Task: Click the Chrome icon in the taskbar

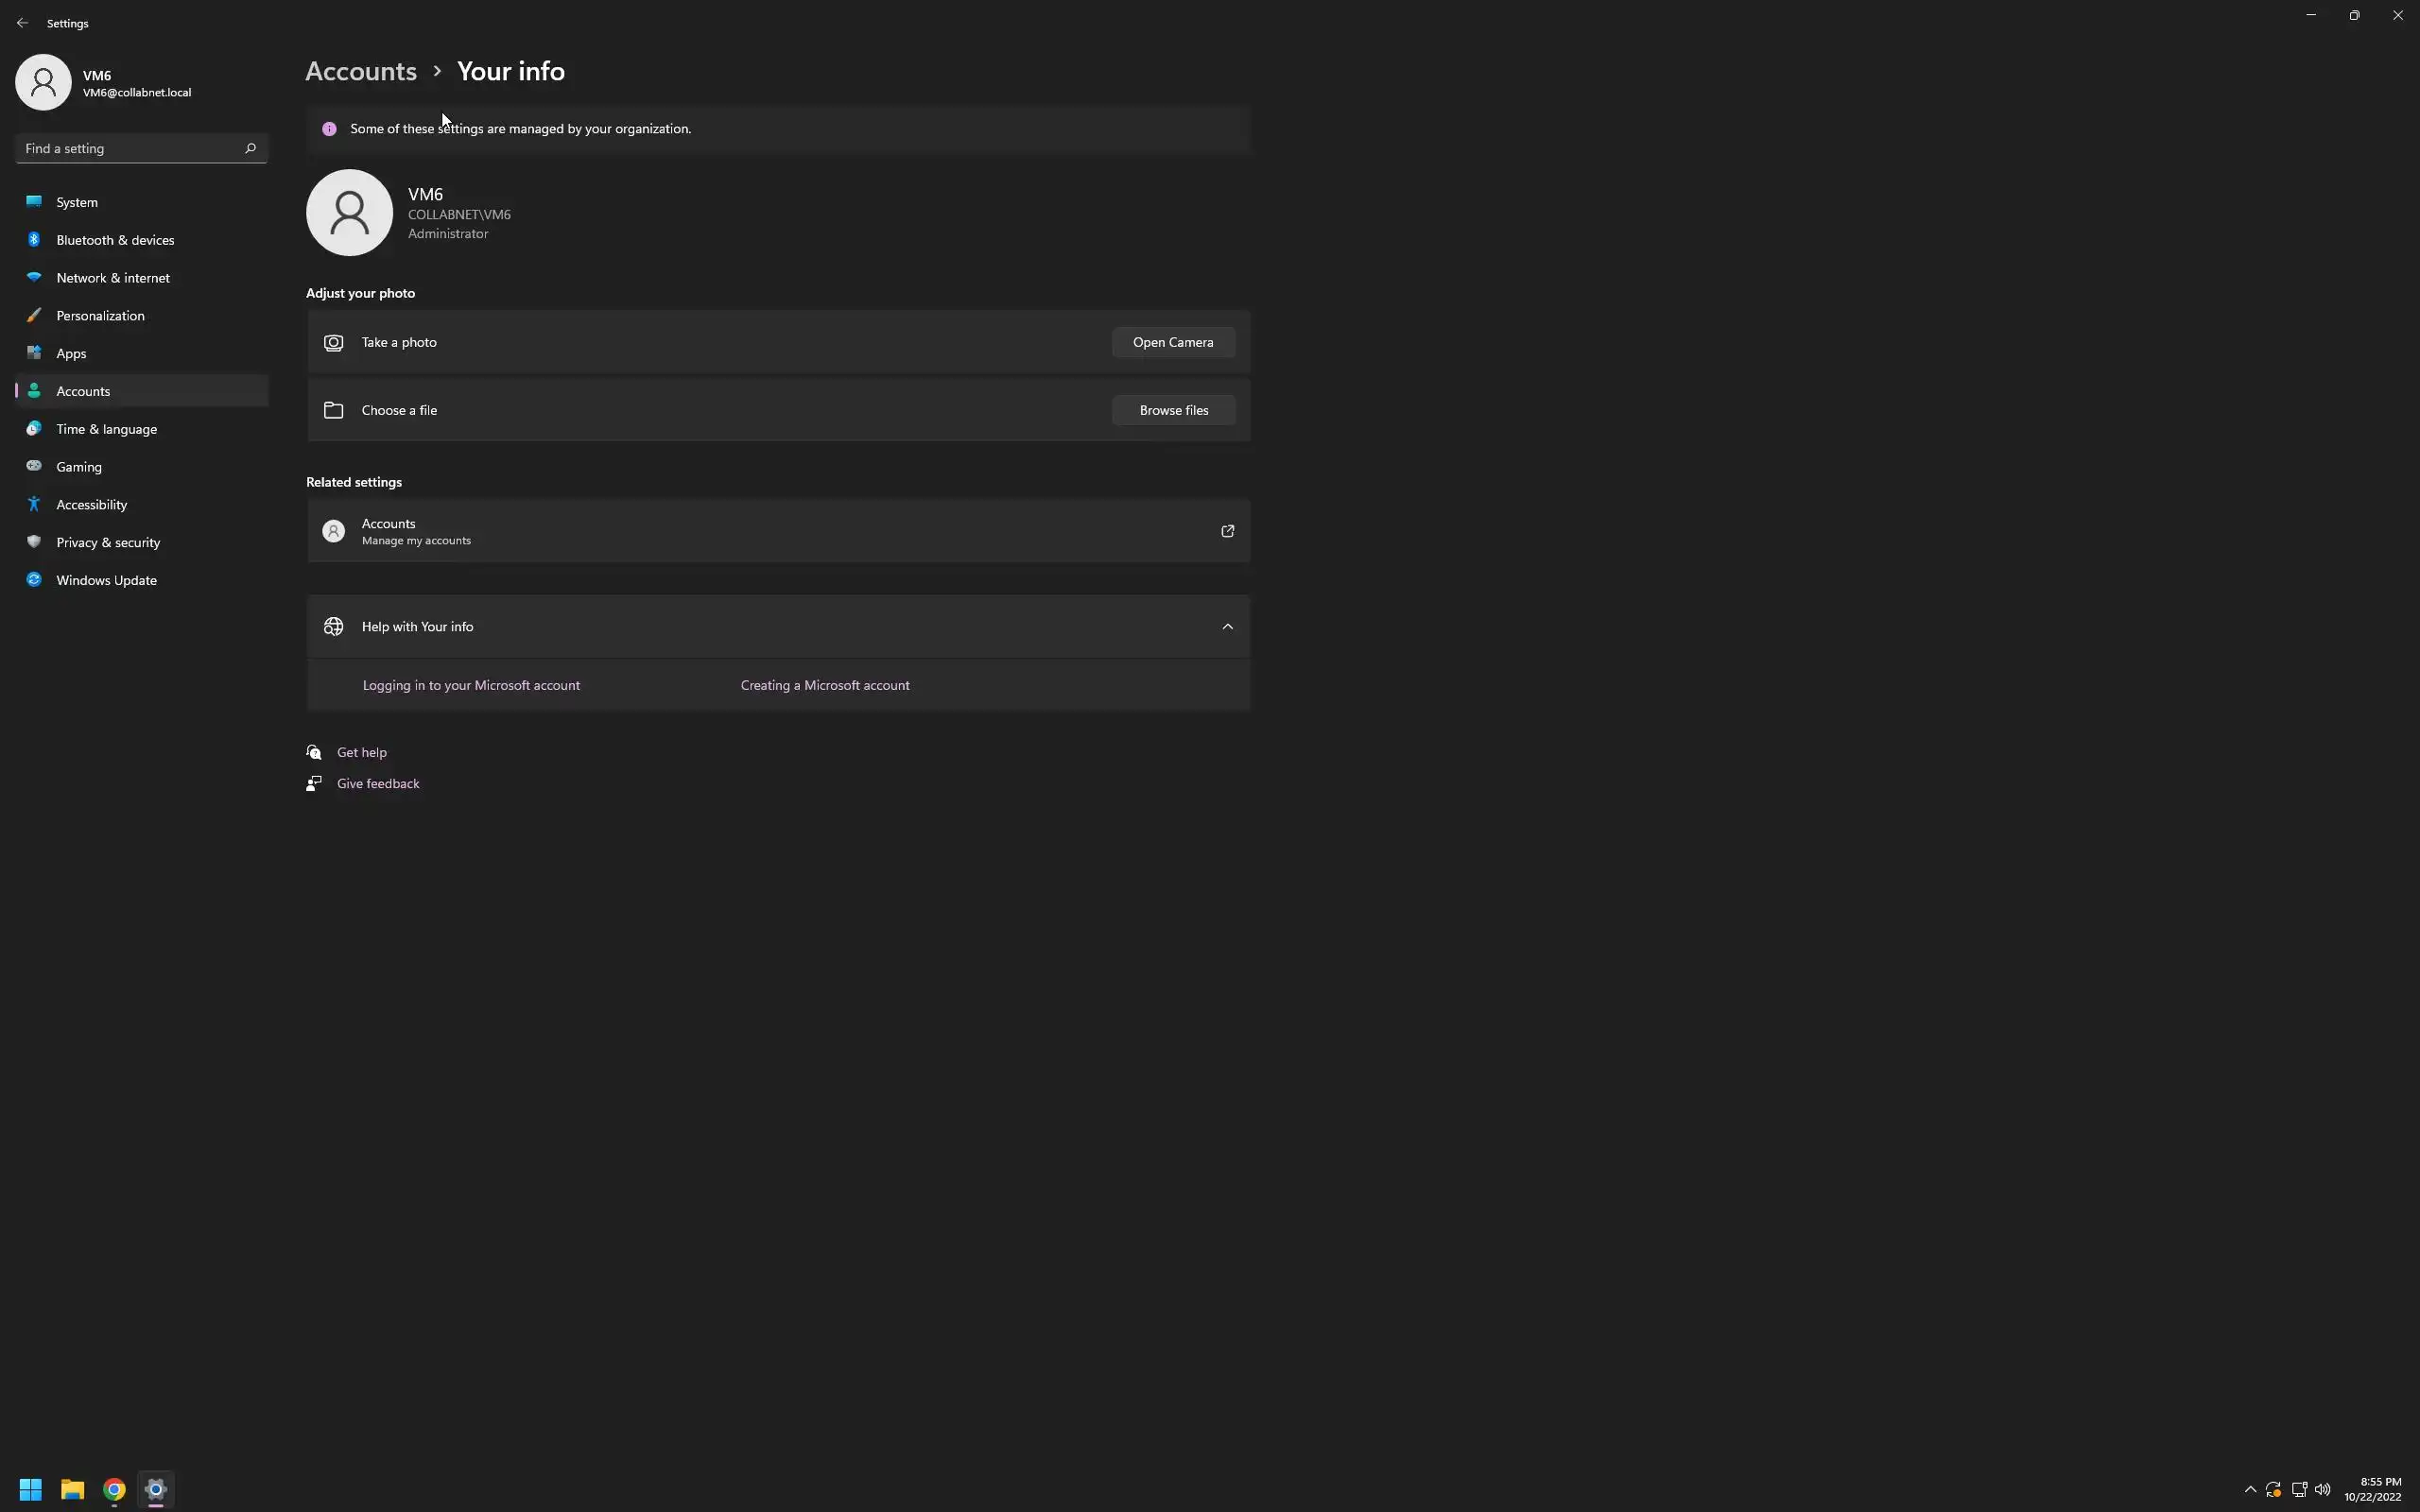Action: click(x=114, y=1489)
